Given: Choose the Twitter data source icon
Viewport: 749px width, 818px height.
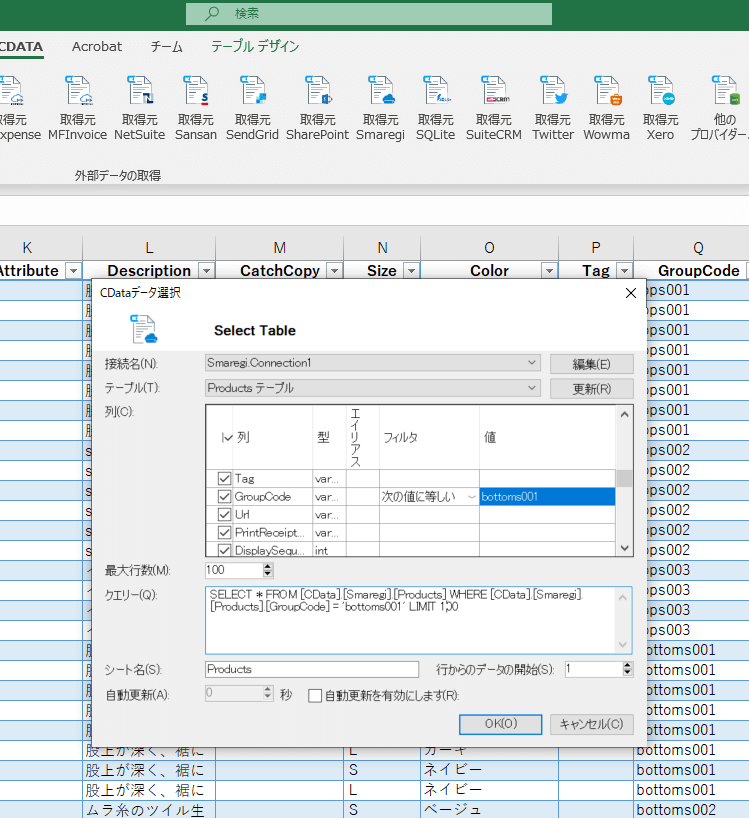Looking at the screenshot, I should pyautogui.click(x=552, y=93).
